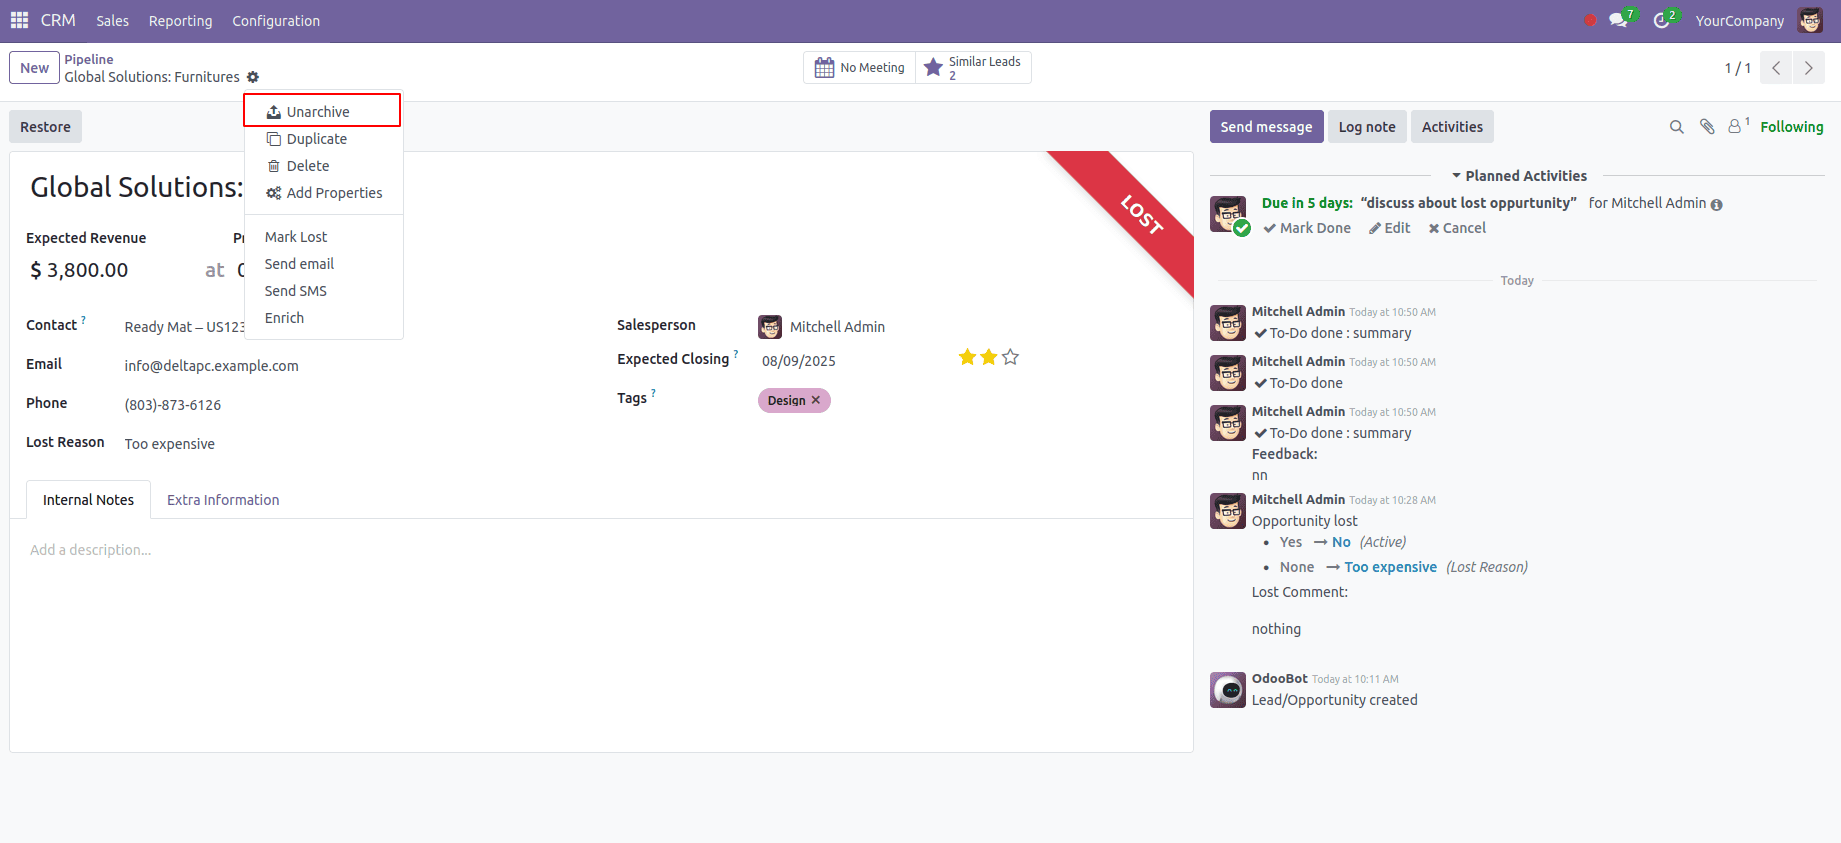Select Send email in the actions menu

click(x=323, y=264)
